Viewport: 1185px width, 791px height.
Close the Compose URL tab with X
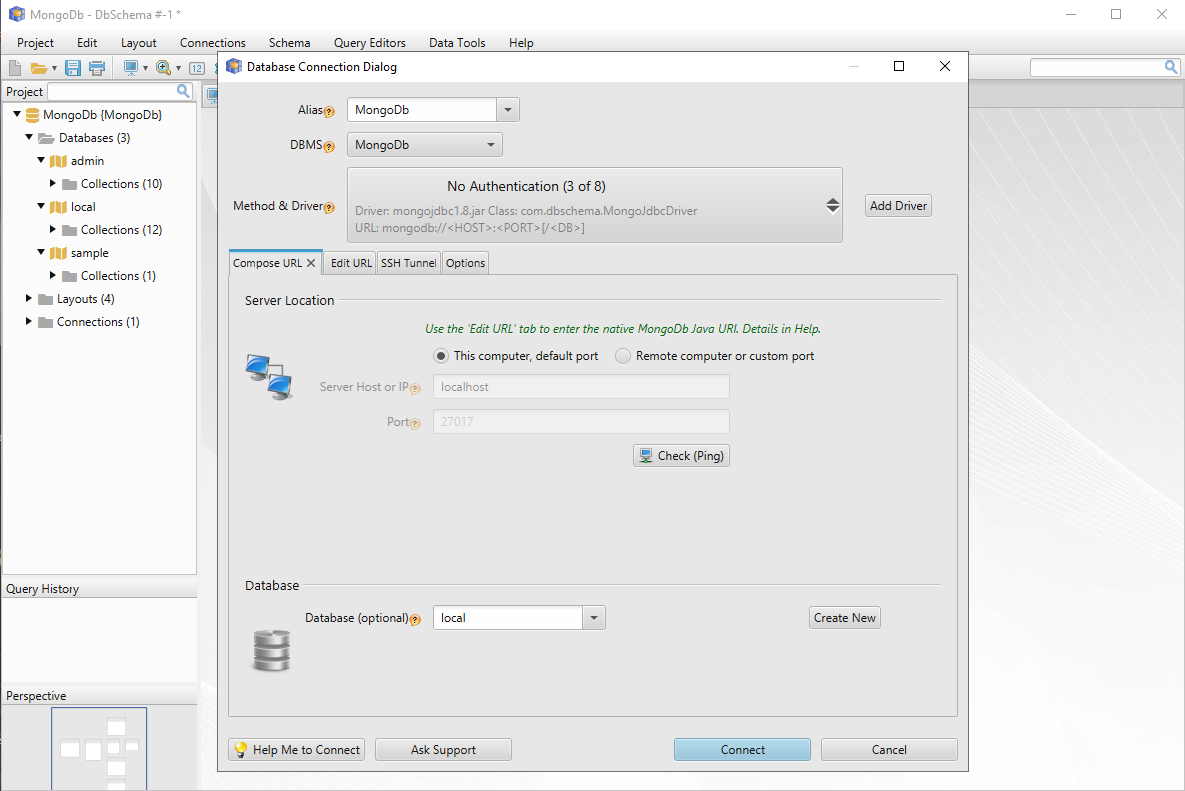[311, 263]
